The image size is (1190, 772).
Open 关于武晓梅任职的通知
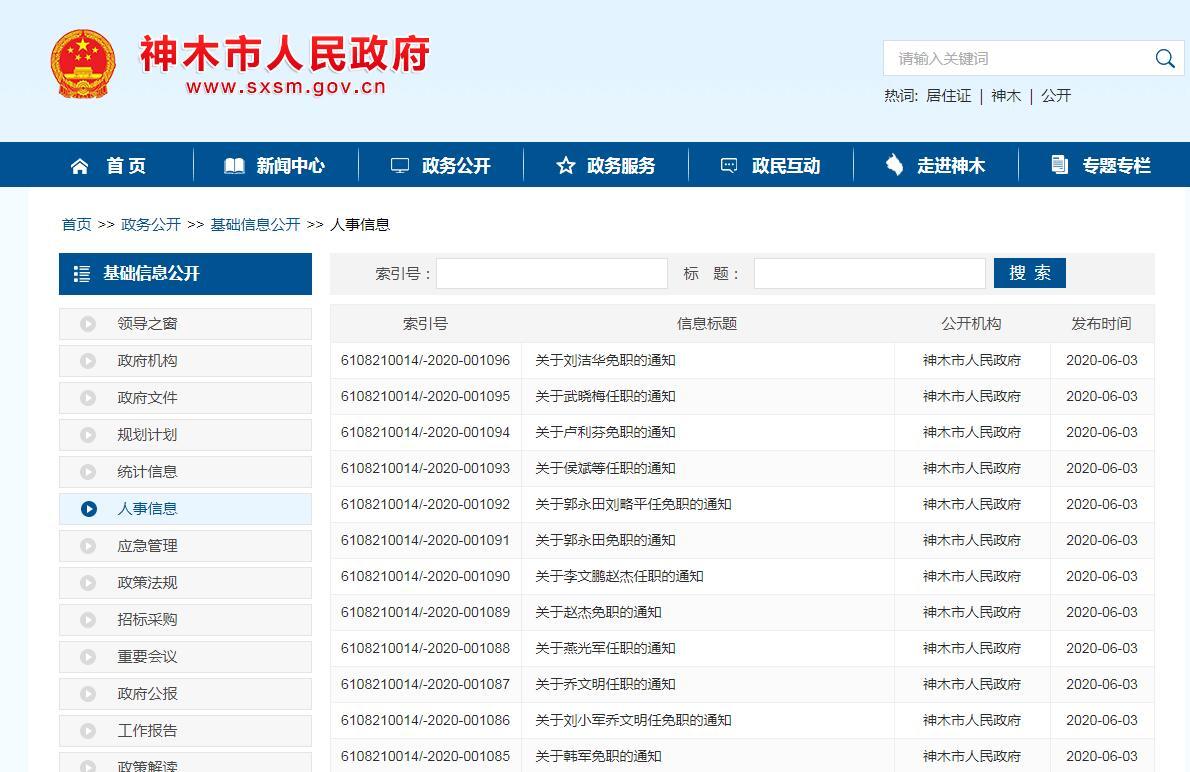(606, 396)
